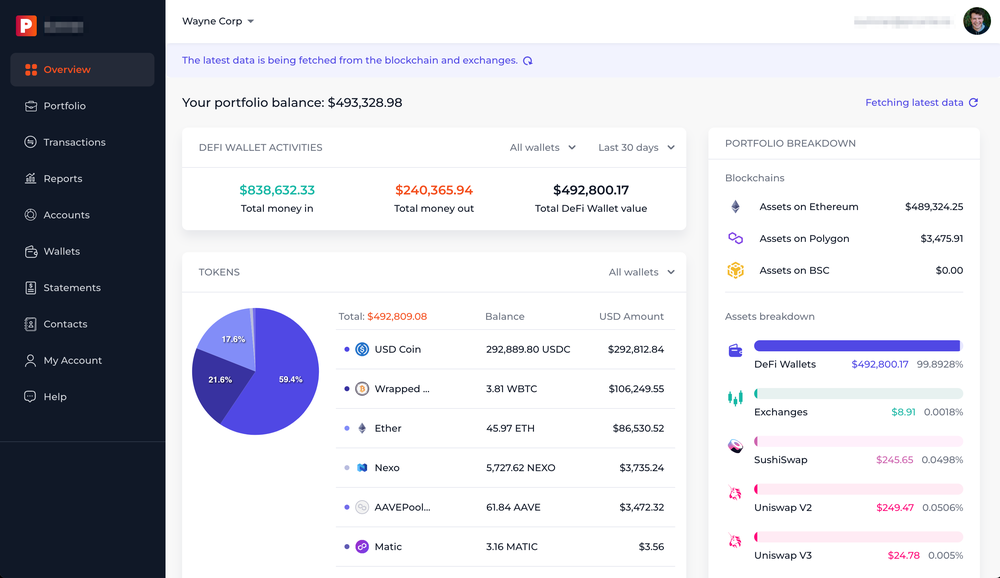Click the $3,735.24 Nexo USD amount
Image resolution: width=1000 pixels, height=578 pixels.
pos(642,468)
